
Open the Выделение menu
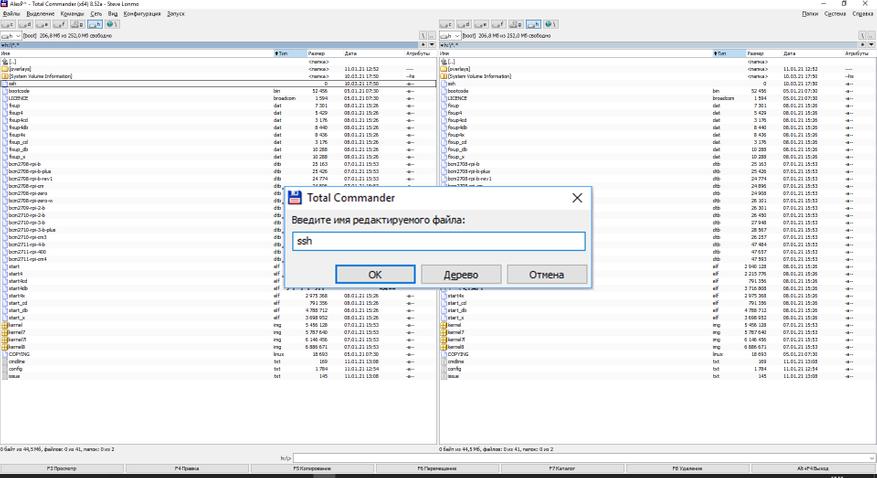[41, 13]
